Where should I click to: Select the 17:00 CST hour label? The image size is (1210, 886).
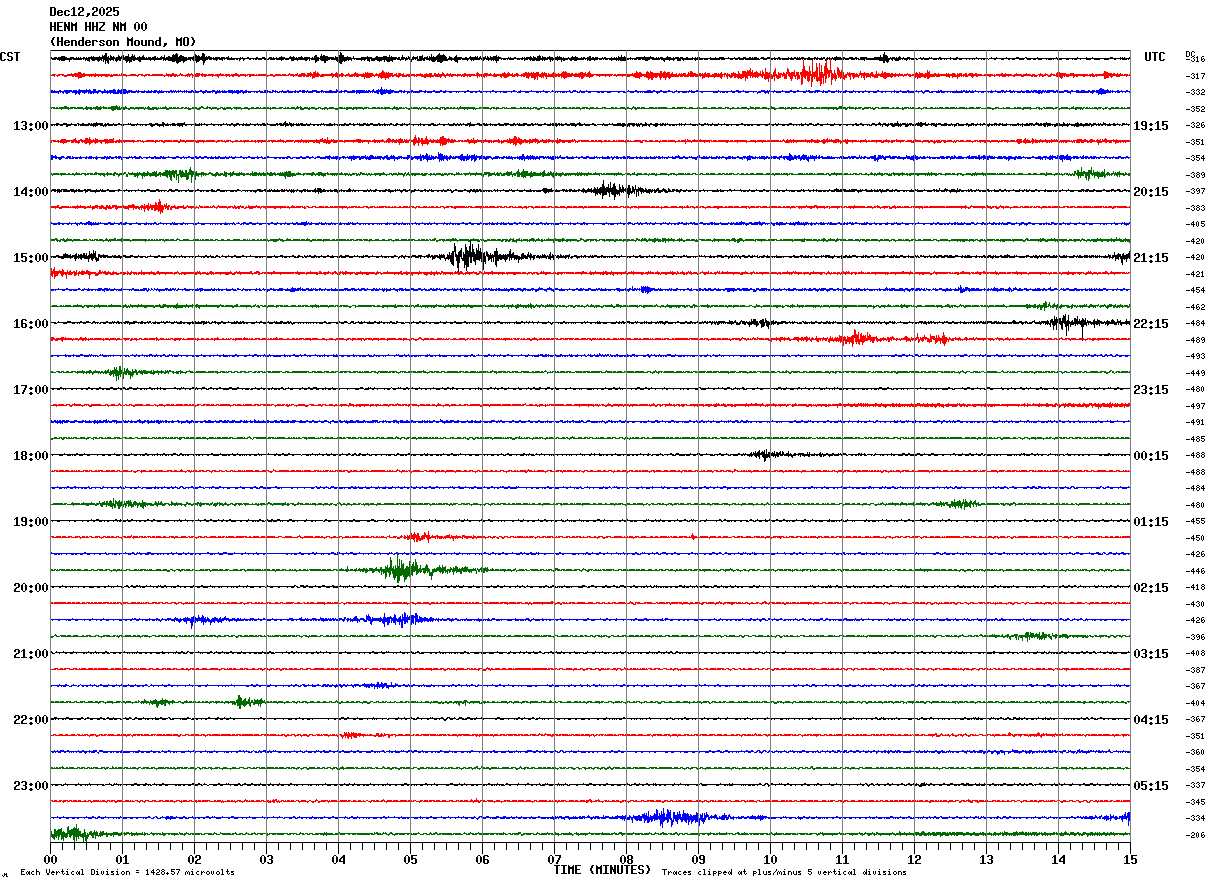[30, 390]
